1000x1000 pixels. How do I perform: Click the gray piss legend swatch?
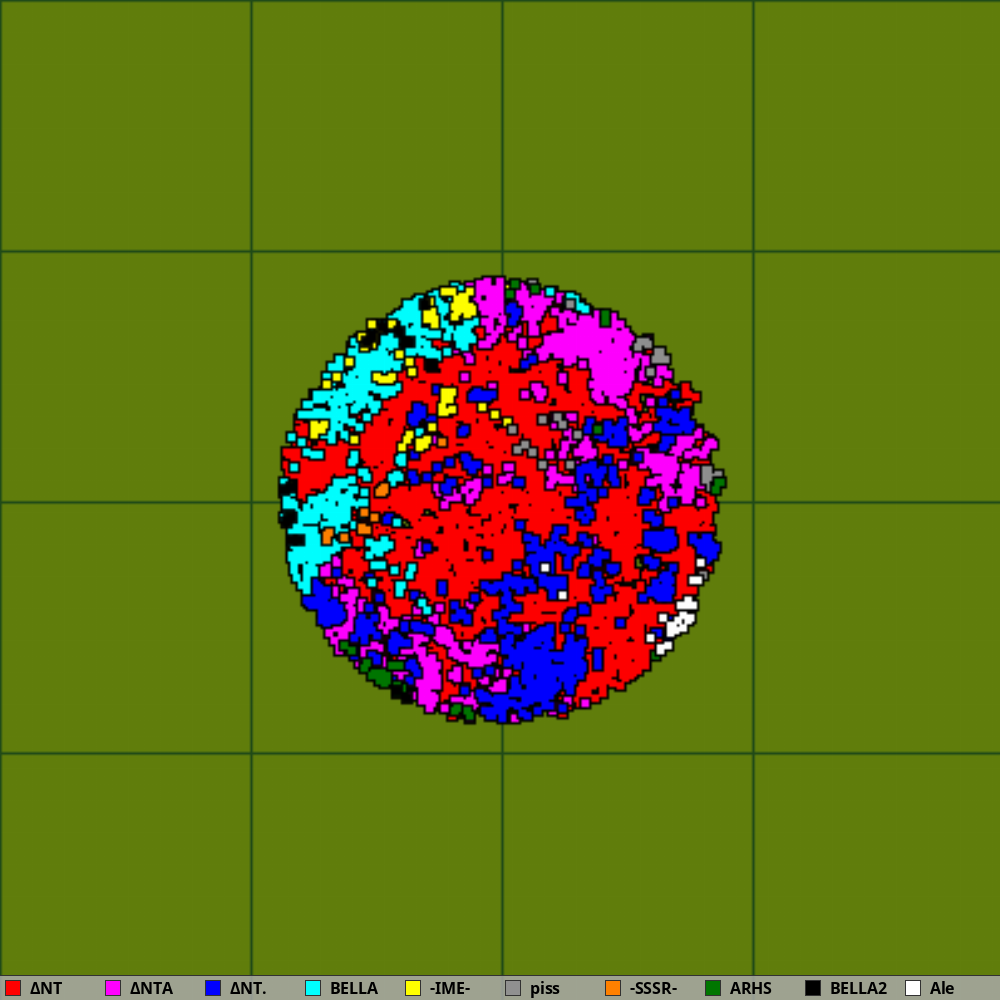[x=513, y=988]
